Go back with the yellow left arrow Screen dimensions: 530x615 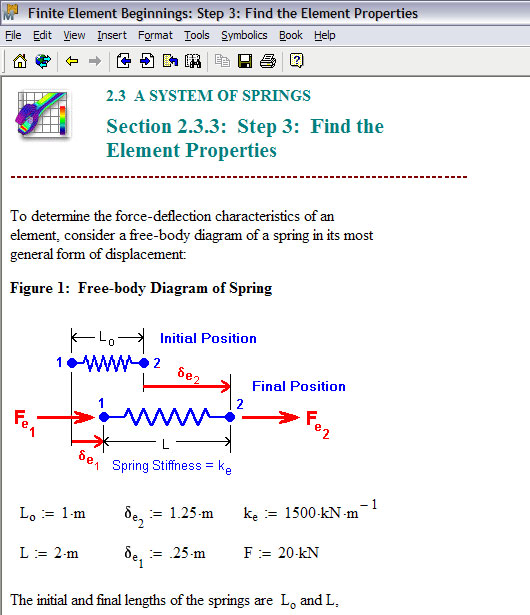click(72, 61)
